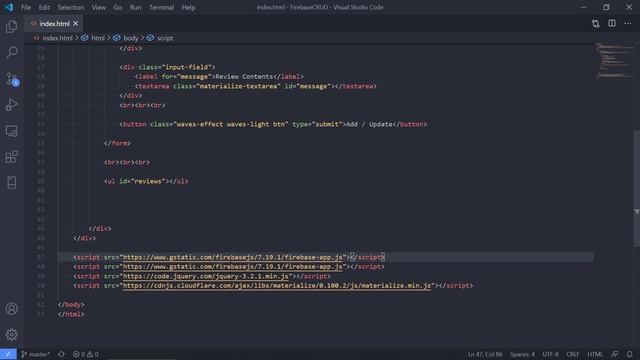The height and width of the screenshot is (360, 640).
Task: Click the master branch indicator
Action: click(x=35, y=354)
